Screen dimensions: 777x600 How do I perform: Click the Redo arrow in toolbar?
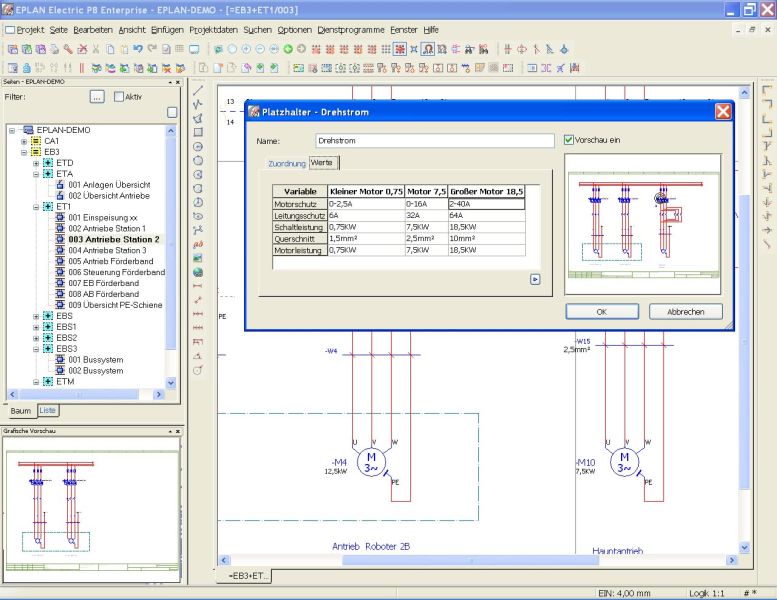(152, 49)
